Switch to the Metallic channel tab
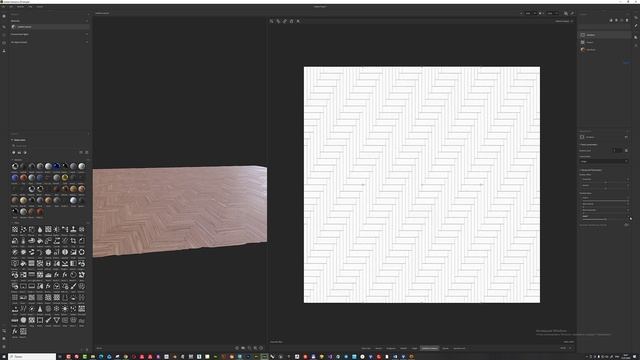Screen dimensions: 640x360 coord(403,348)
